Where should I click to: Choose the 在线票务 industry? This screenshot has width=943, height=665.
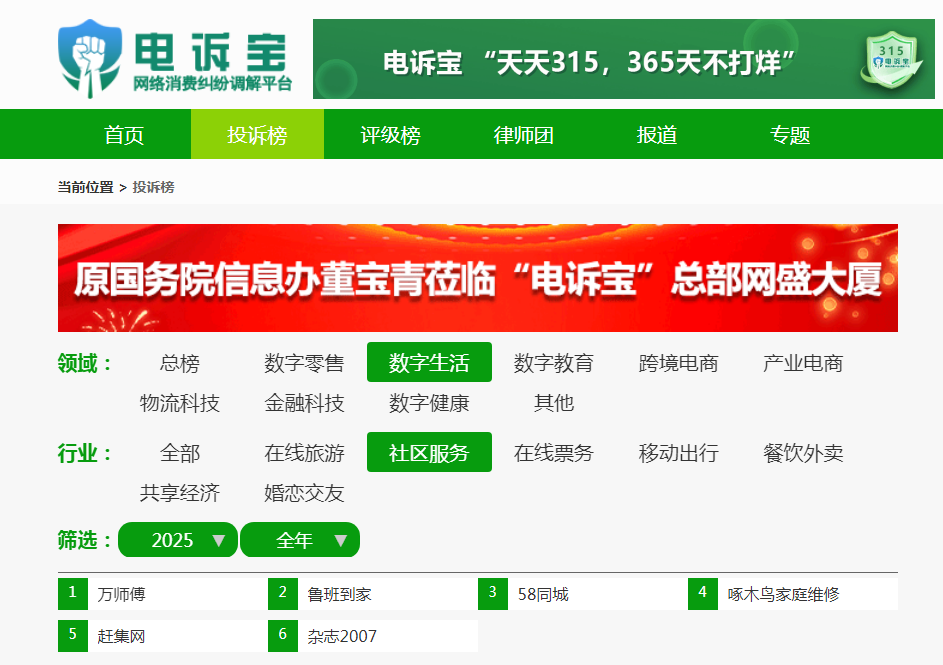[x=554, y=453]
